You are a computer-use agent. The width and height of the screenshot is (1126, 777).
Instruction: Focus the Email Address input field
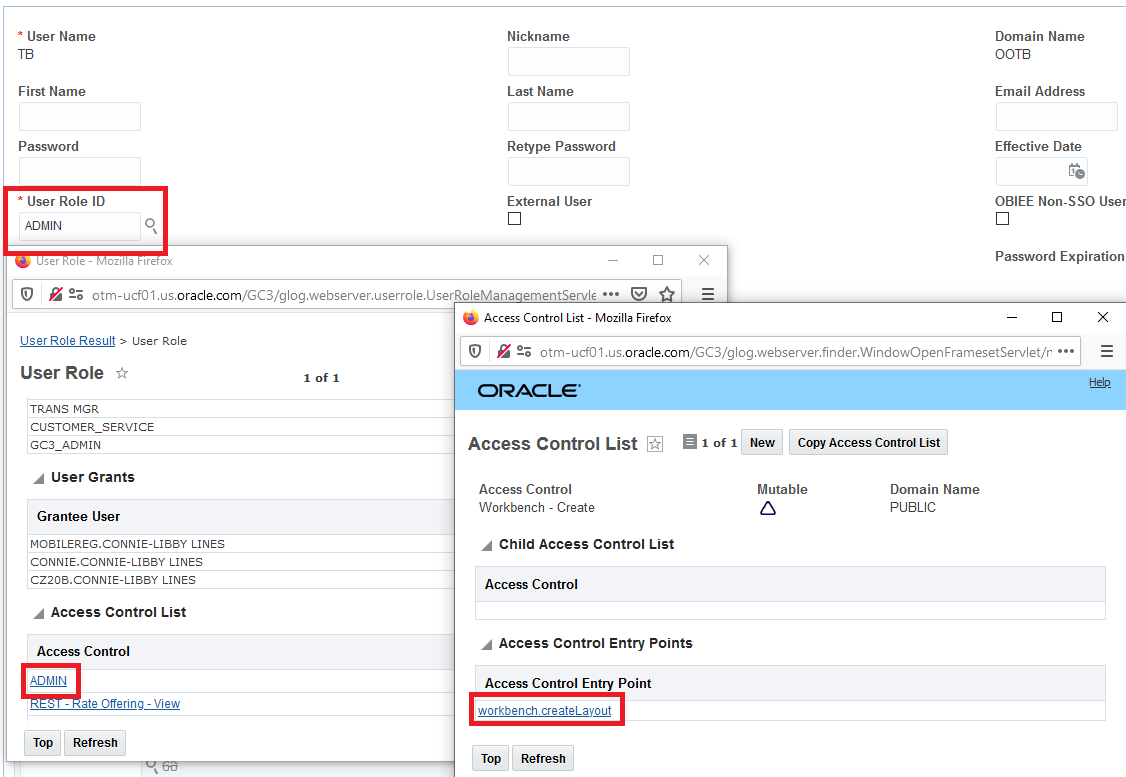(1056, 116)
